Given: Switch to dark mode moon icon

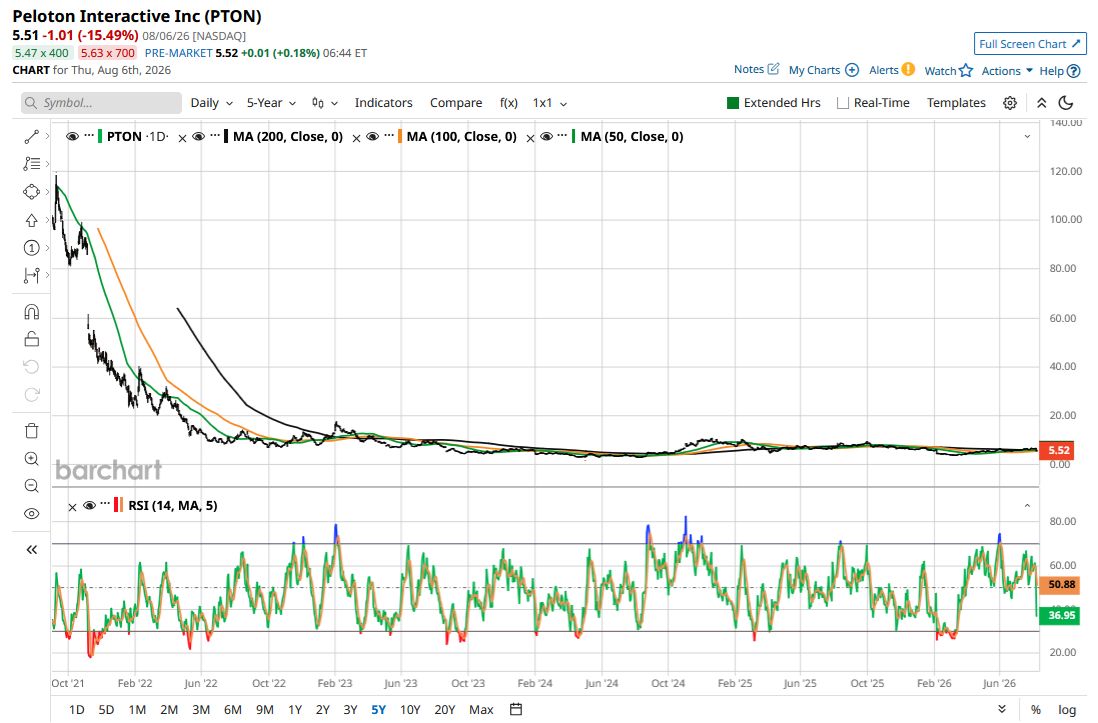Looking at the screenshot, I should tap(1066, 103).
